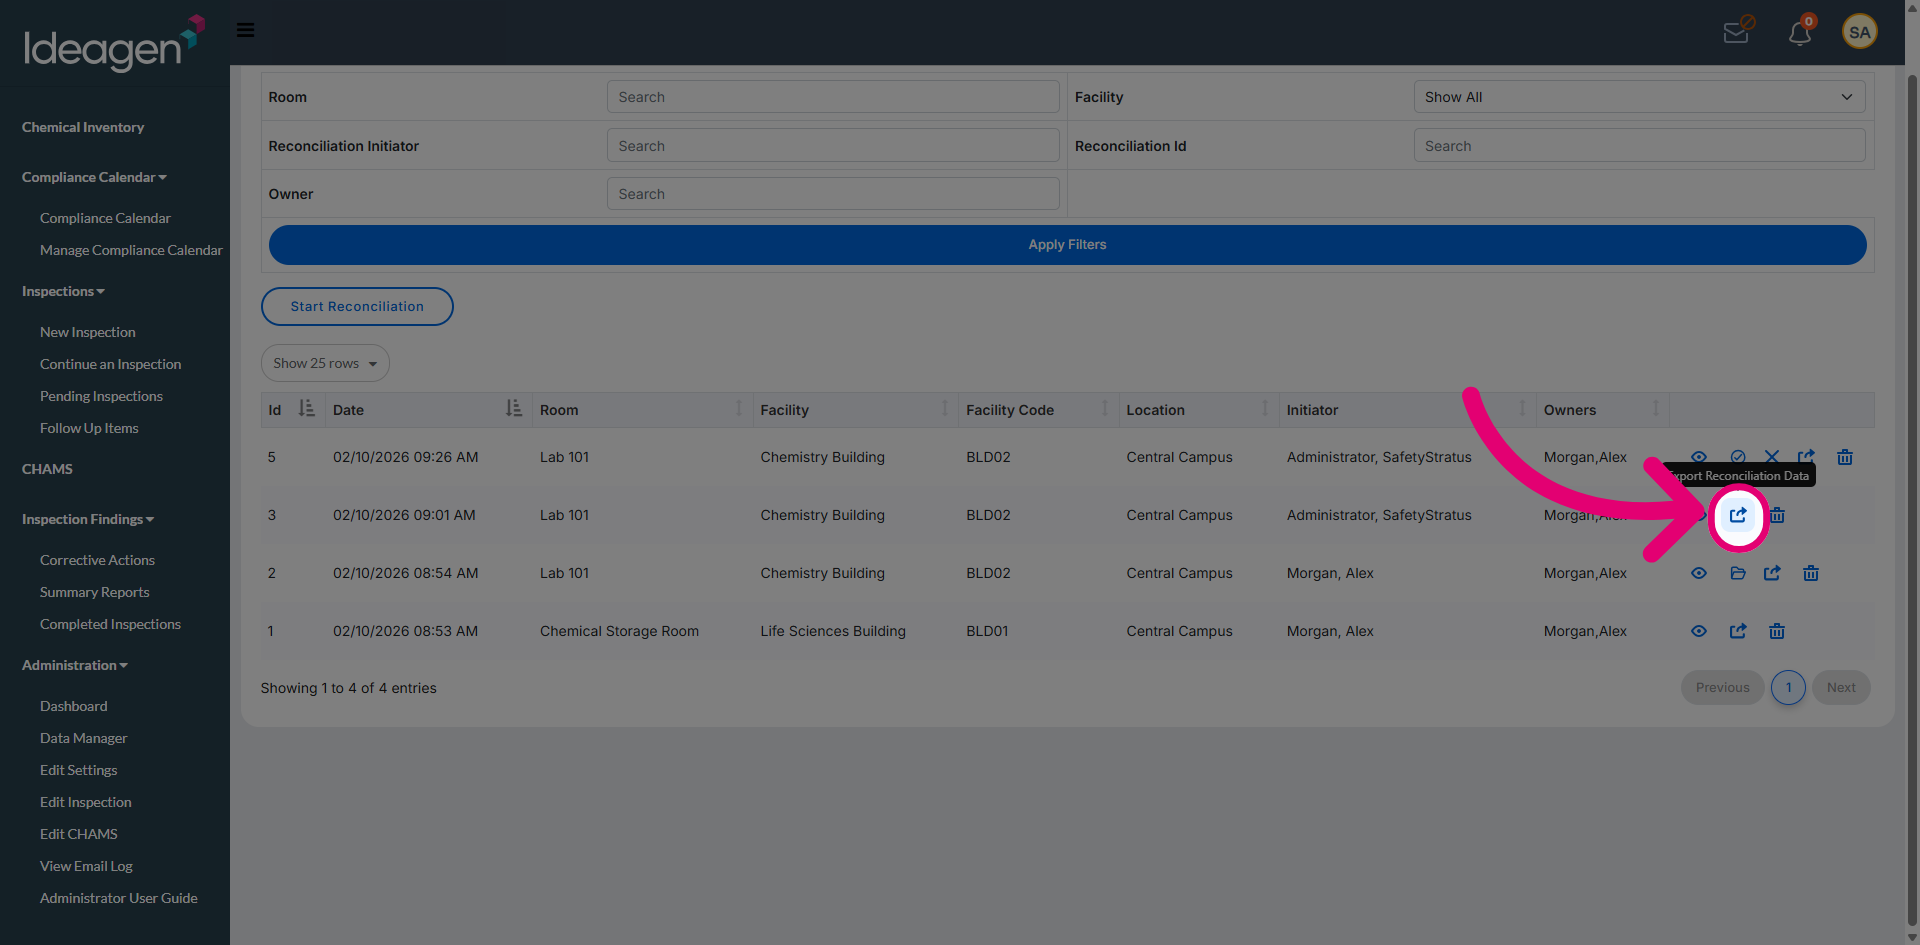Open the Show 25 rows dropdown

(325, 363)
